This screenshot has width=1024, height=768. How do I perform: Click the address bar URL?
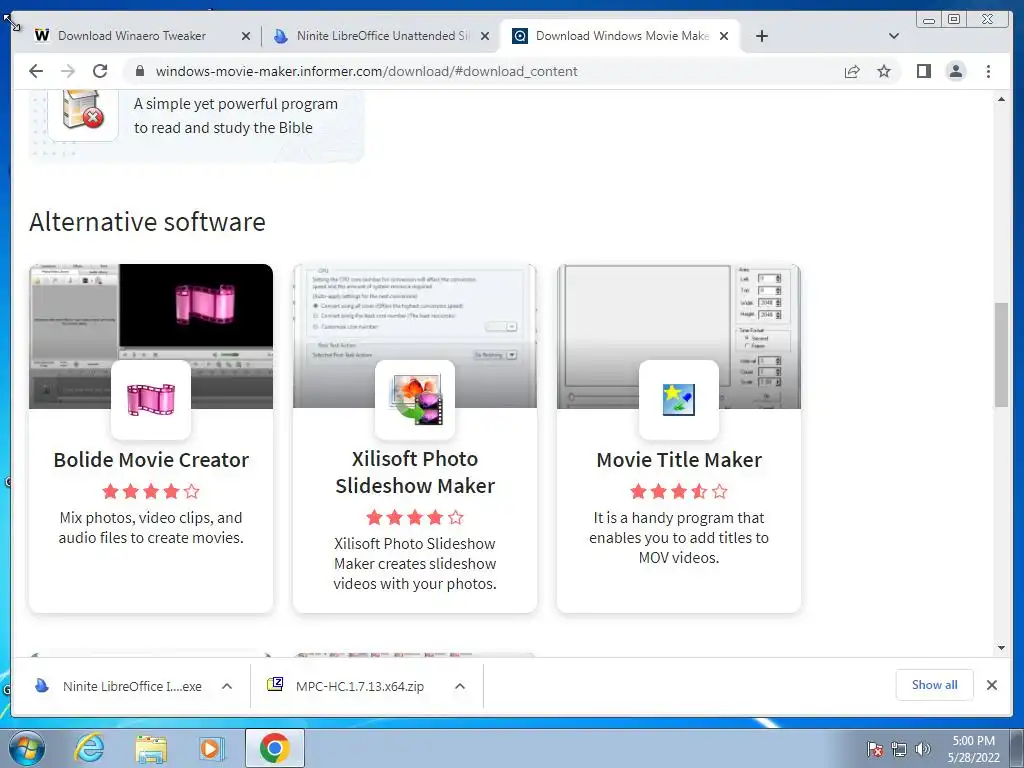point(366,71)
